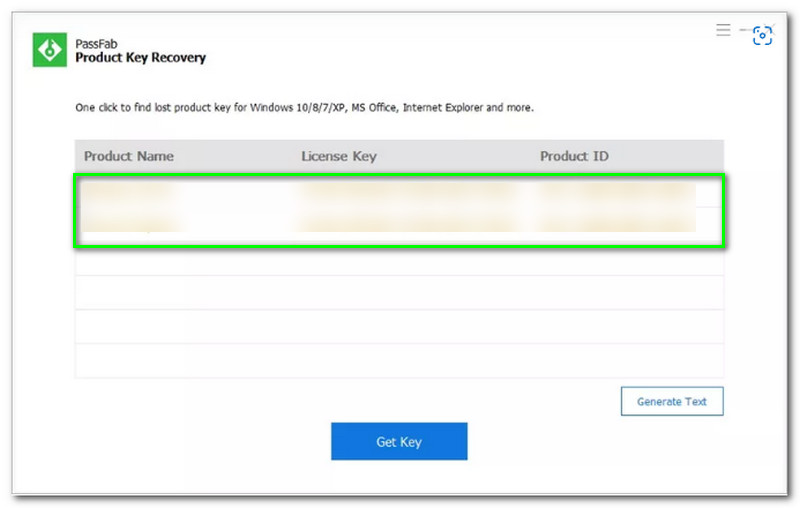Select the Product Name column header

pyautogui.click(x=129, y=156)
